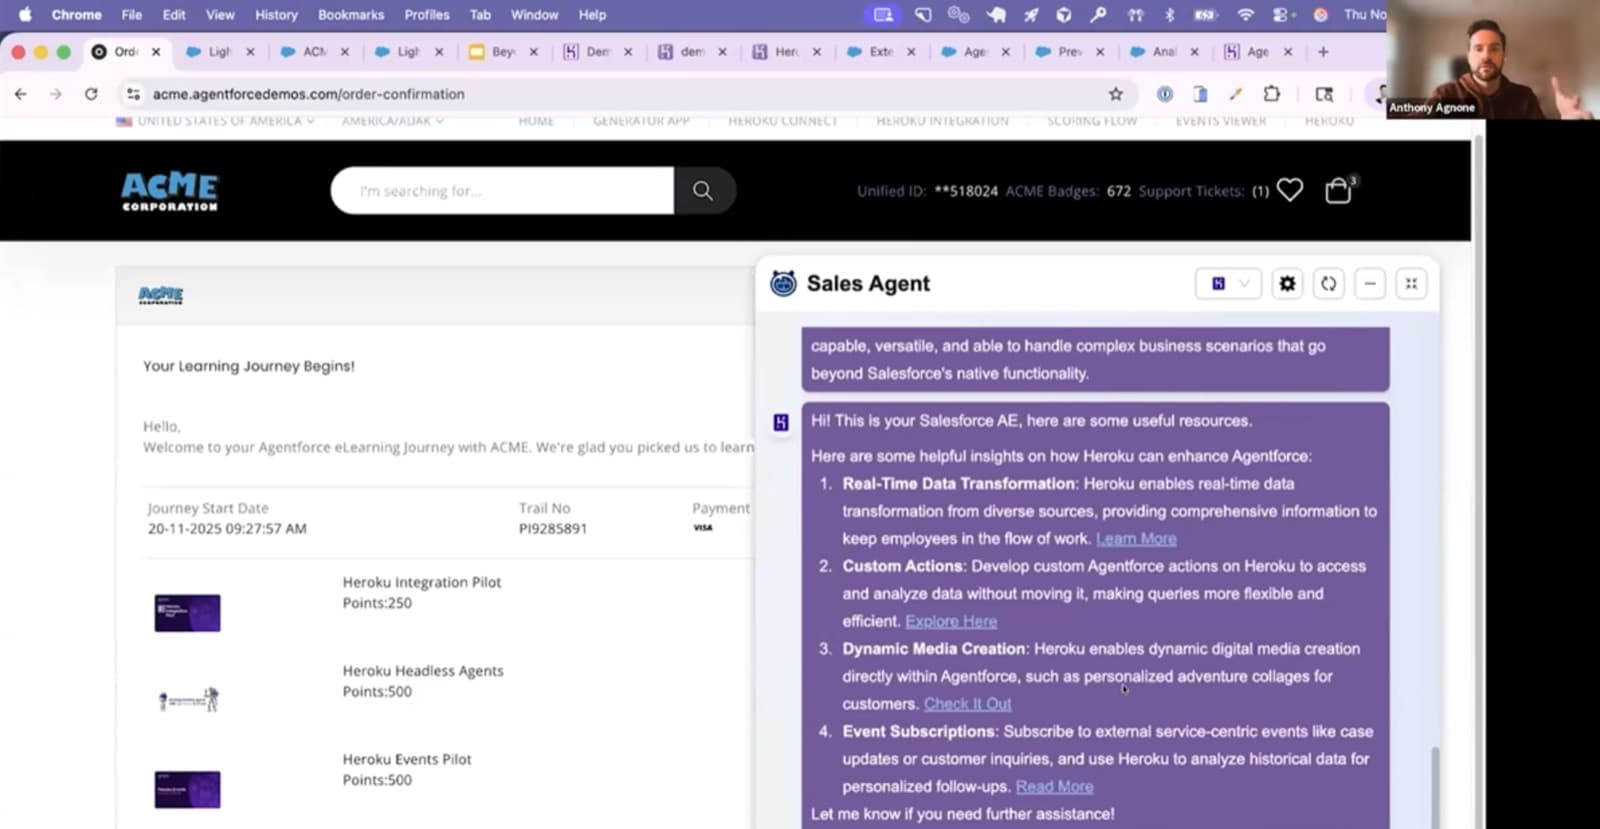The height and width of the screenshot is (829, 1600).
Task: Click the Trail No PI9285891 value
Action: point(553,529)
